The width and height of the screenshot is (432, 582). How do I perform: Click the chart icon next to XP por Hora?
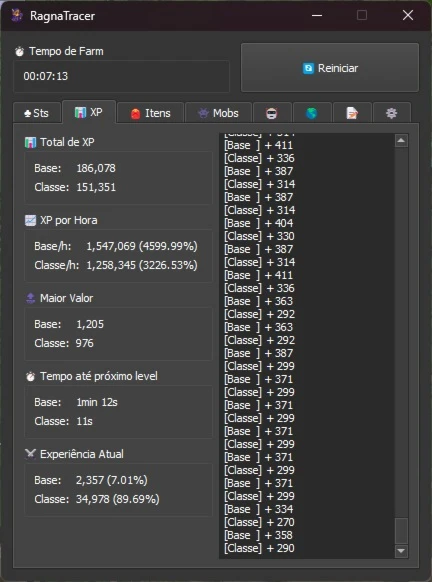tap(30, 220)
